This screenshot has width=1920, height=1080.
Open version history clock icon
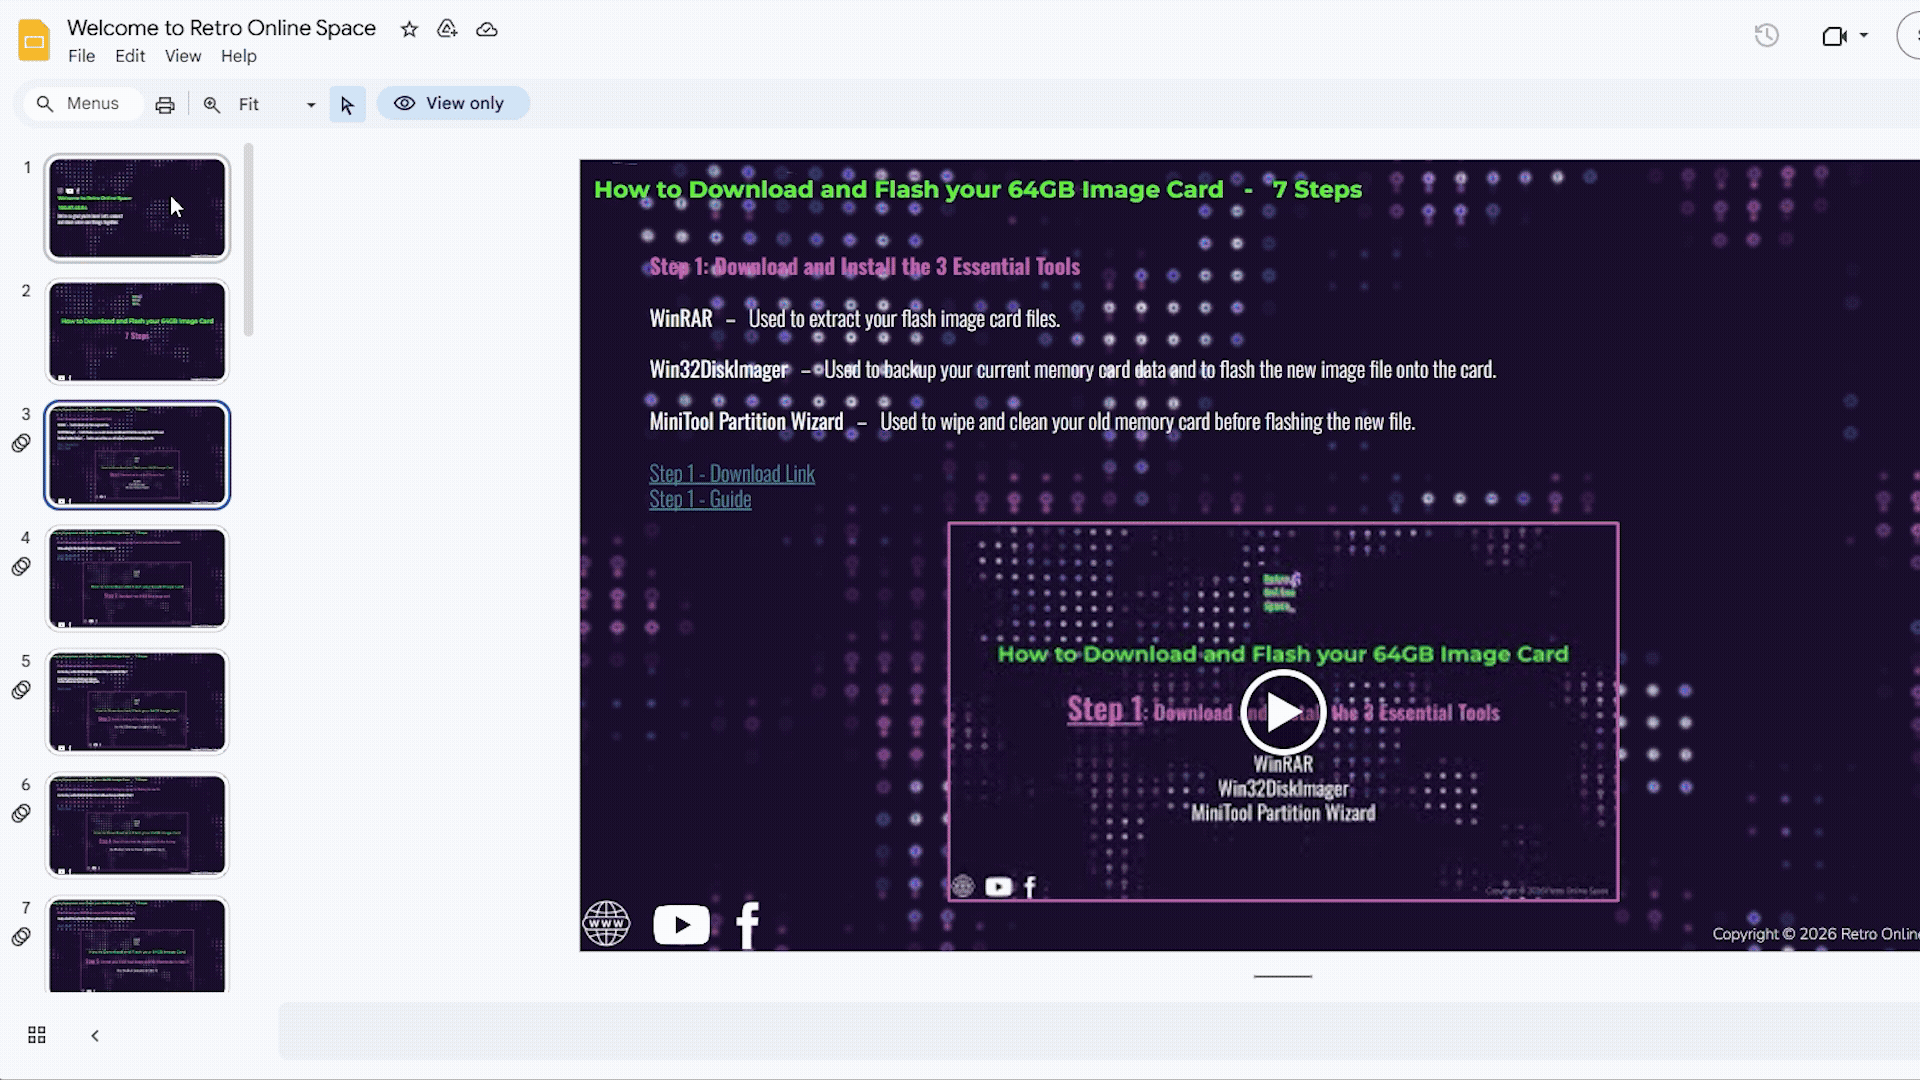[1766, 36]
